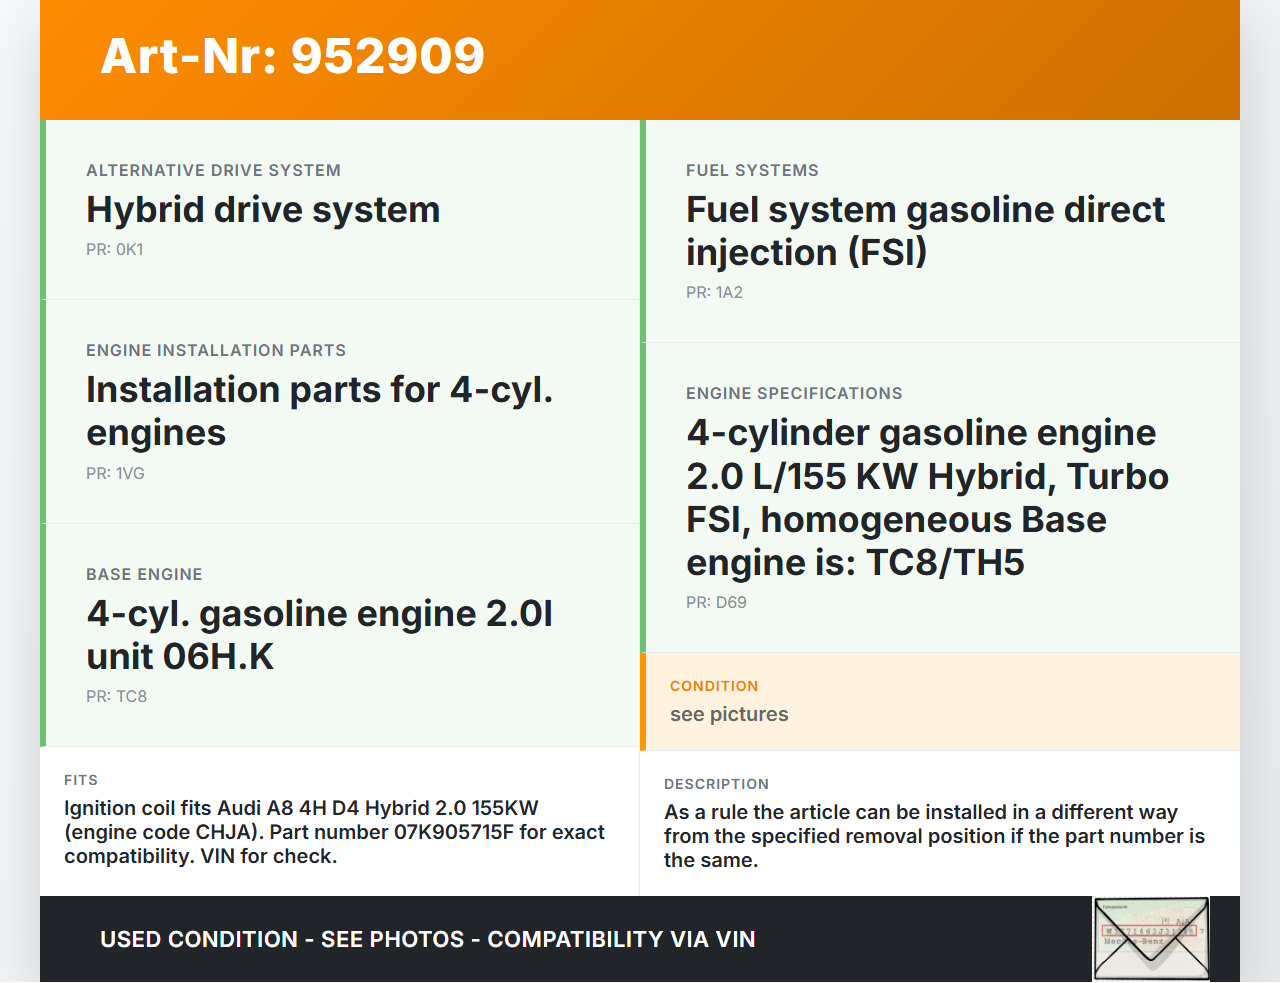The width and height of the screenshot is (1280, 983).
Task: Click the FUEL SYSTEMS category label
Action: tap(752, 171)
